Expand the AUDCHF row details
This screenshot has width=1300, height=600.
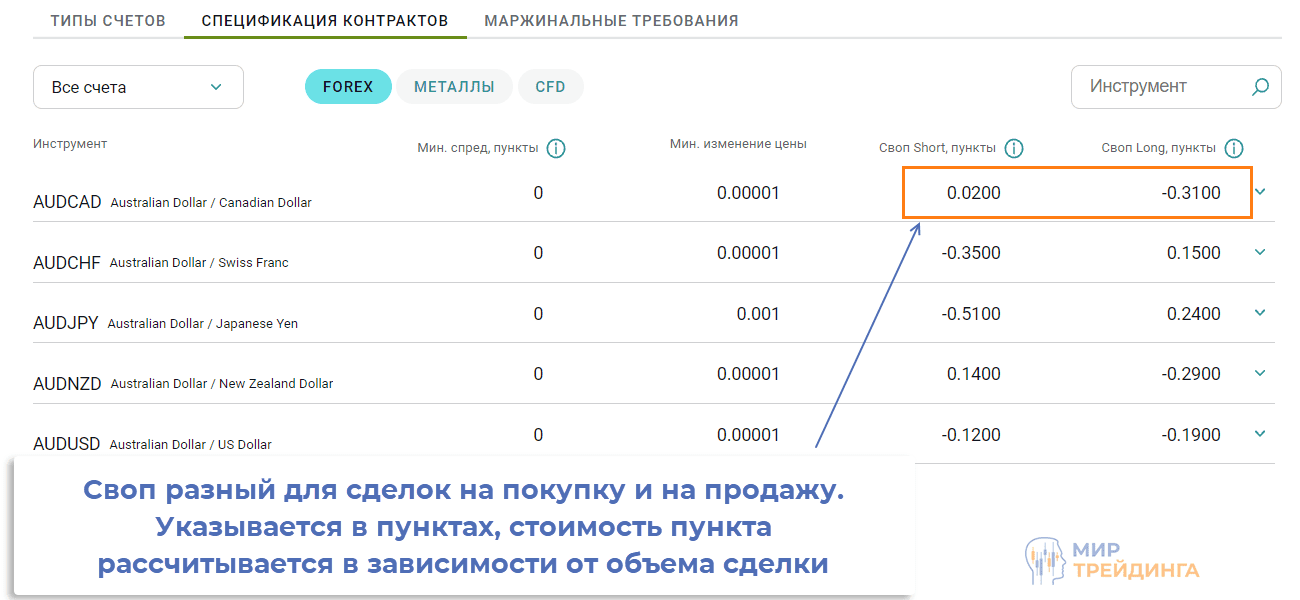click(1260, 252)
